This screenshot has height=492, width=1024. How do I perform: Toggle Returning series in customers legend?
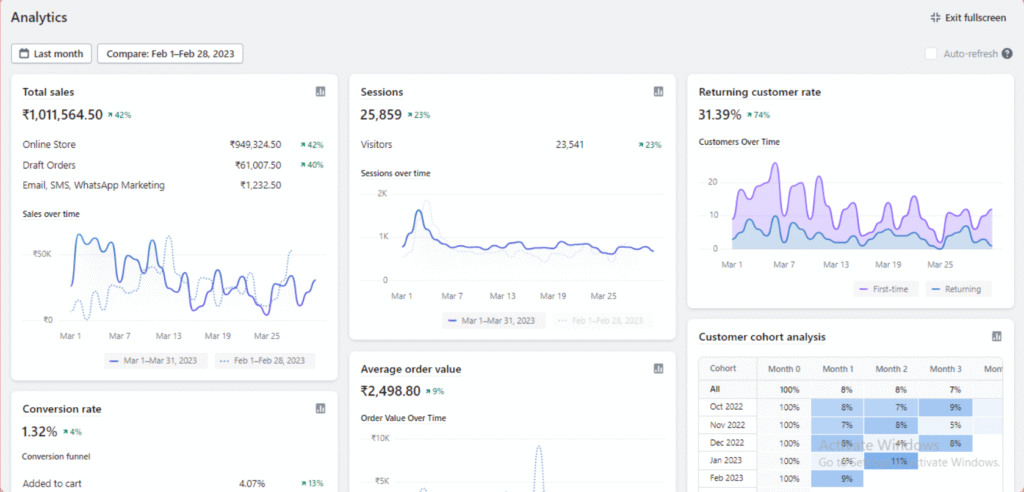[x=954, y=289]
